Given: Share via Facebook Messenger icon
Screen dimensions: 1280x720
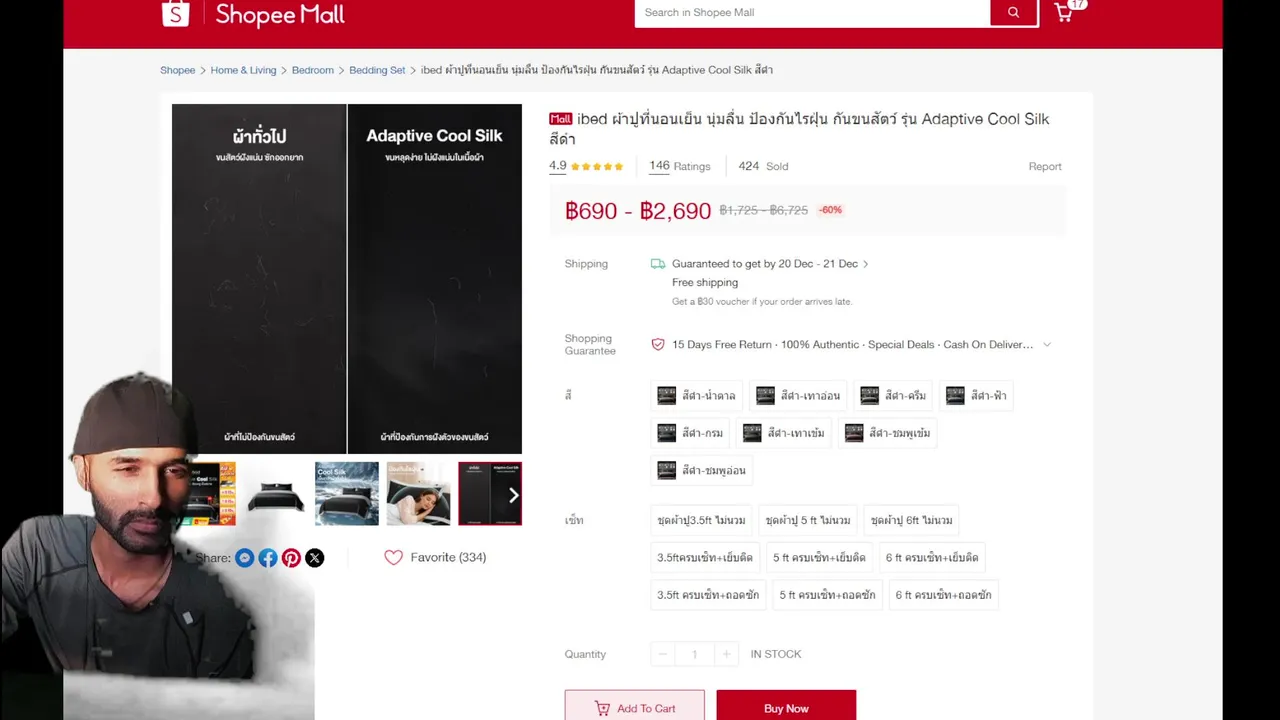Looking at the screenshot, I should pos(245,558).
